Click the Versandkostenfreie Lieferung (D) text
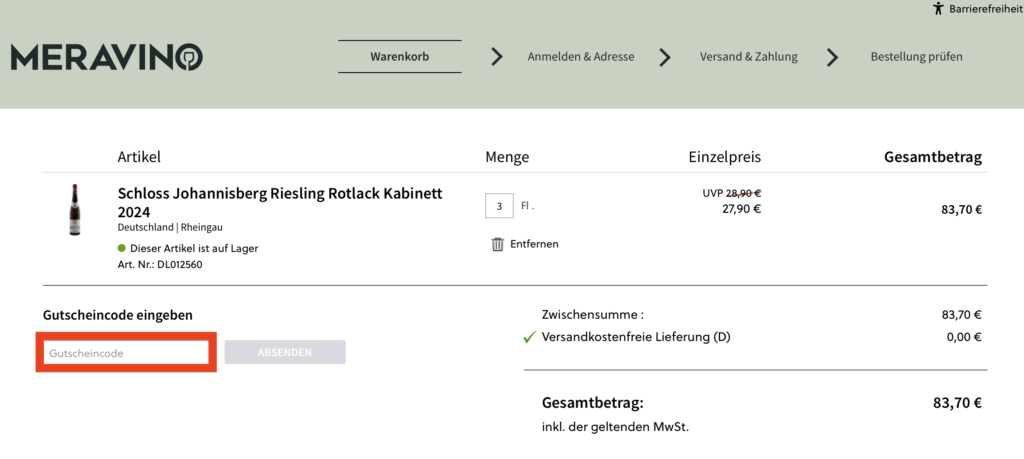The width and height of the screenshot is (1024, 459). 636,338
